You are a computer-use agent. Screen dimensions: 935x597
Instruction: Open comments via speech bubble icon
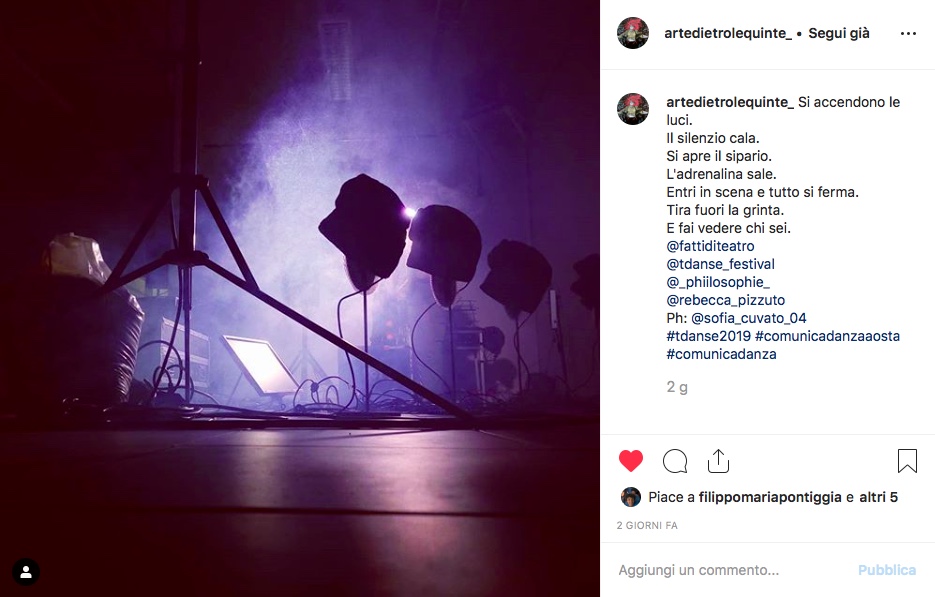point(675,461)
